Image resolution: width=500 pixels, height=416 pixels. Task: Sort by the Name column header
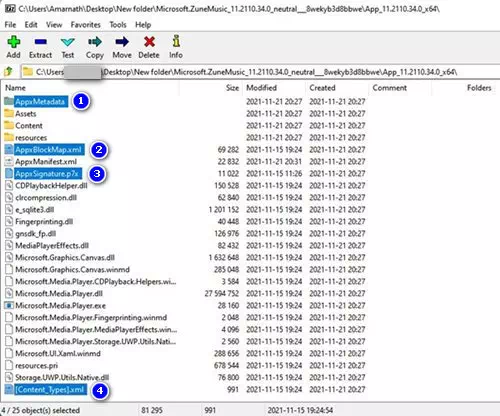[x=15, y=88]
